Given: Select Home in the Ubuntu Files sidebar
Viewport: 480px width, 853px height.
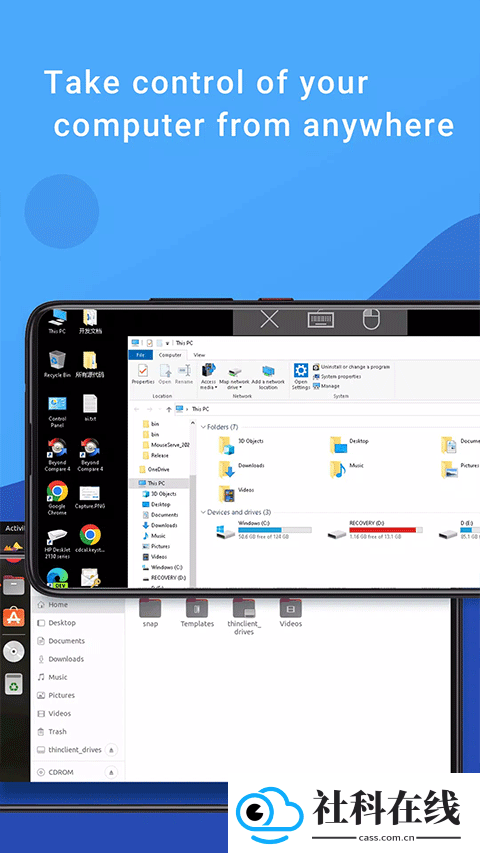Looking at the screenshot, I should (78, 604).
